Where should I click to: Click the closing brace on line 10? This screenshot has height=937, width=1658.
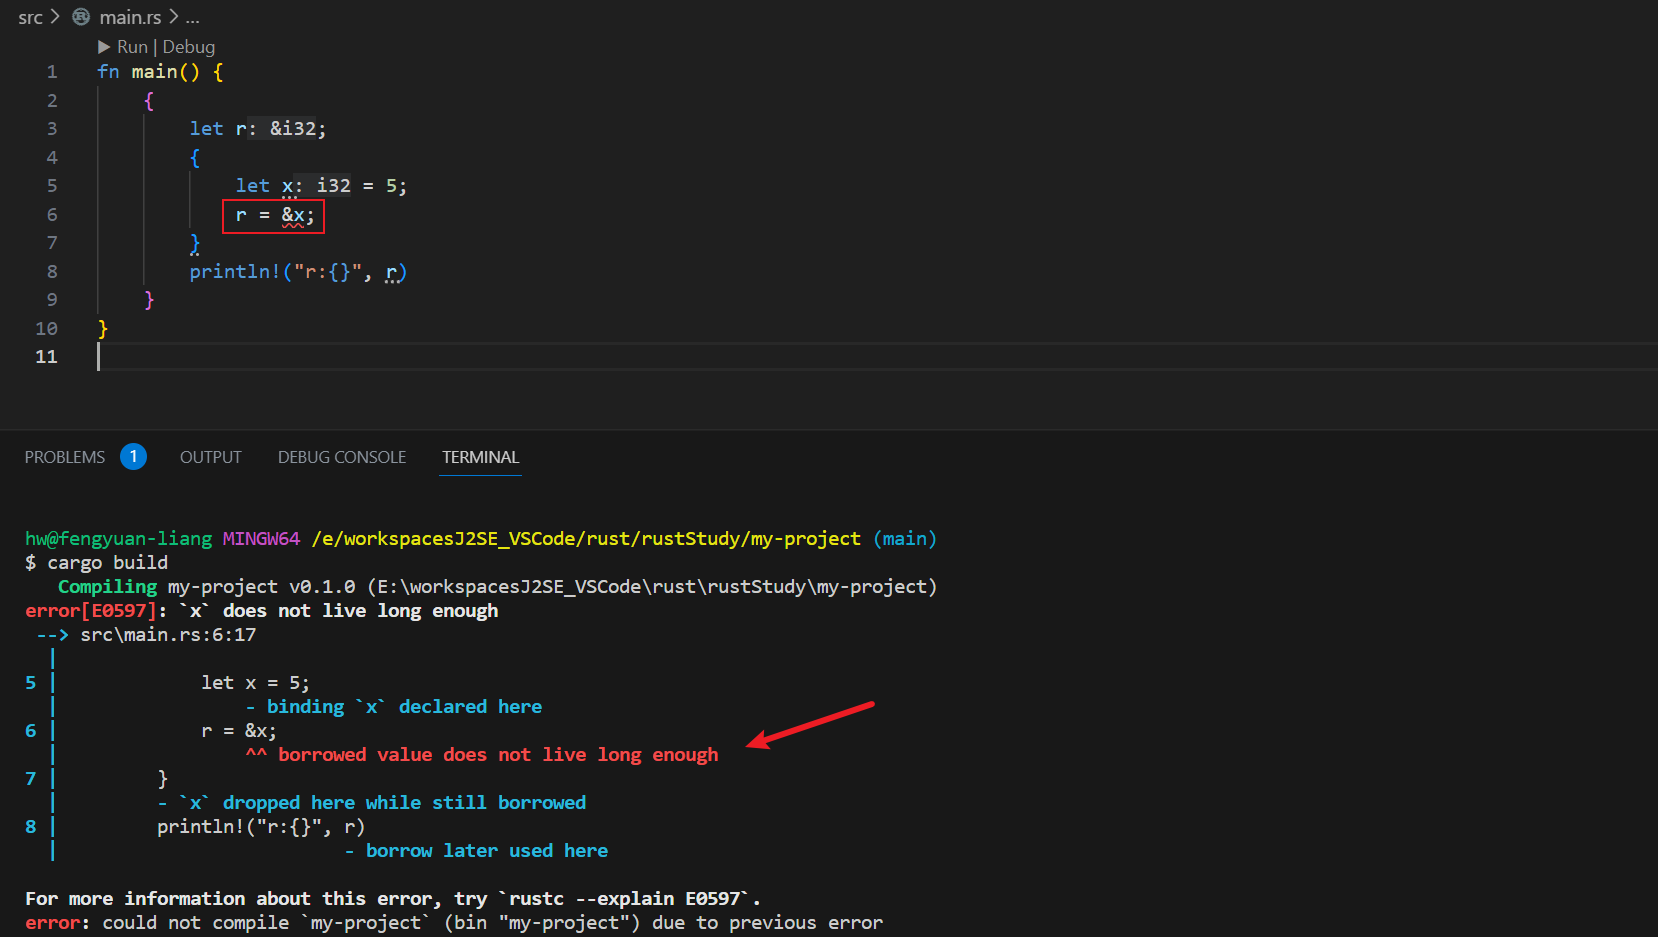[x=103, y=329]
